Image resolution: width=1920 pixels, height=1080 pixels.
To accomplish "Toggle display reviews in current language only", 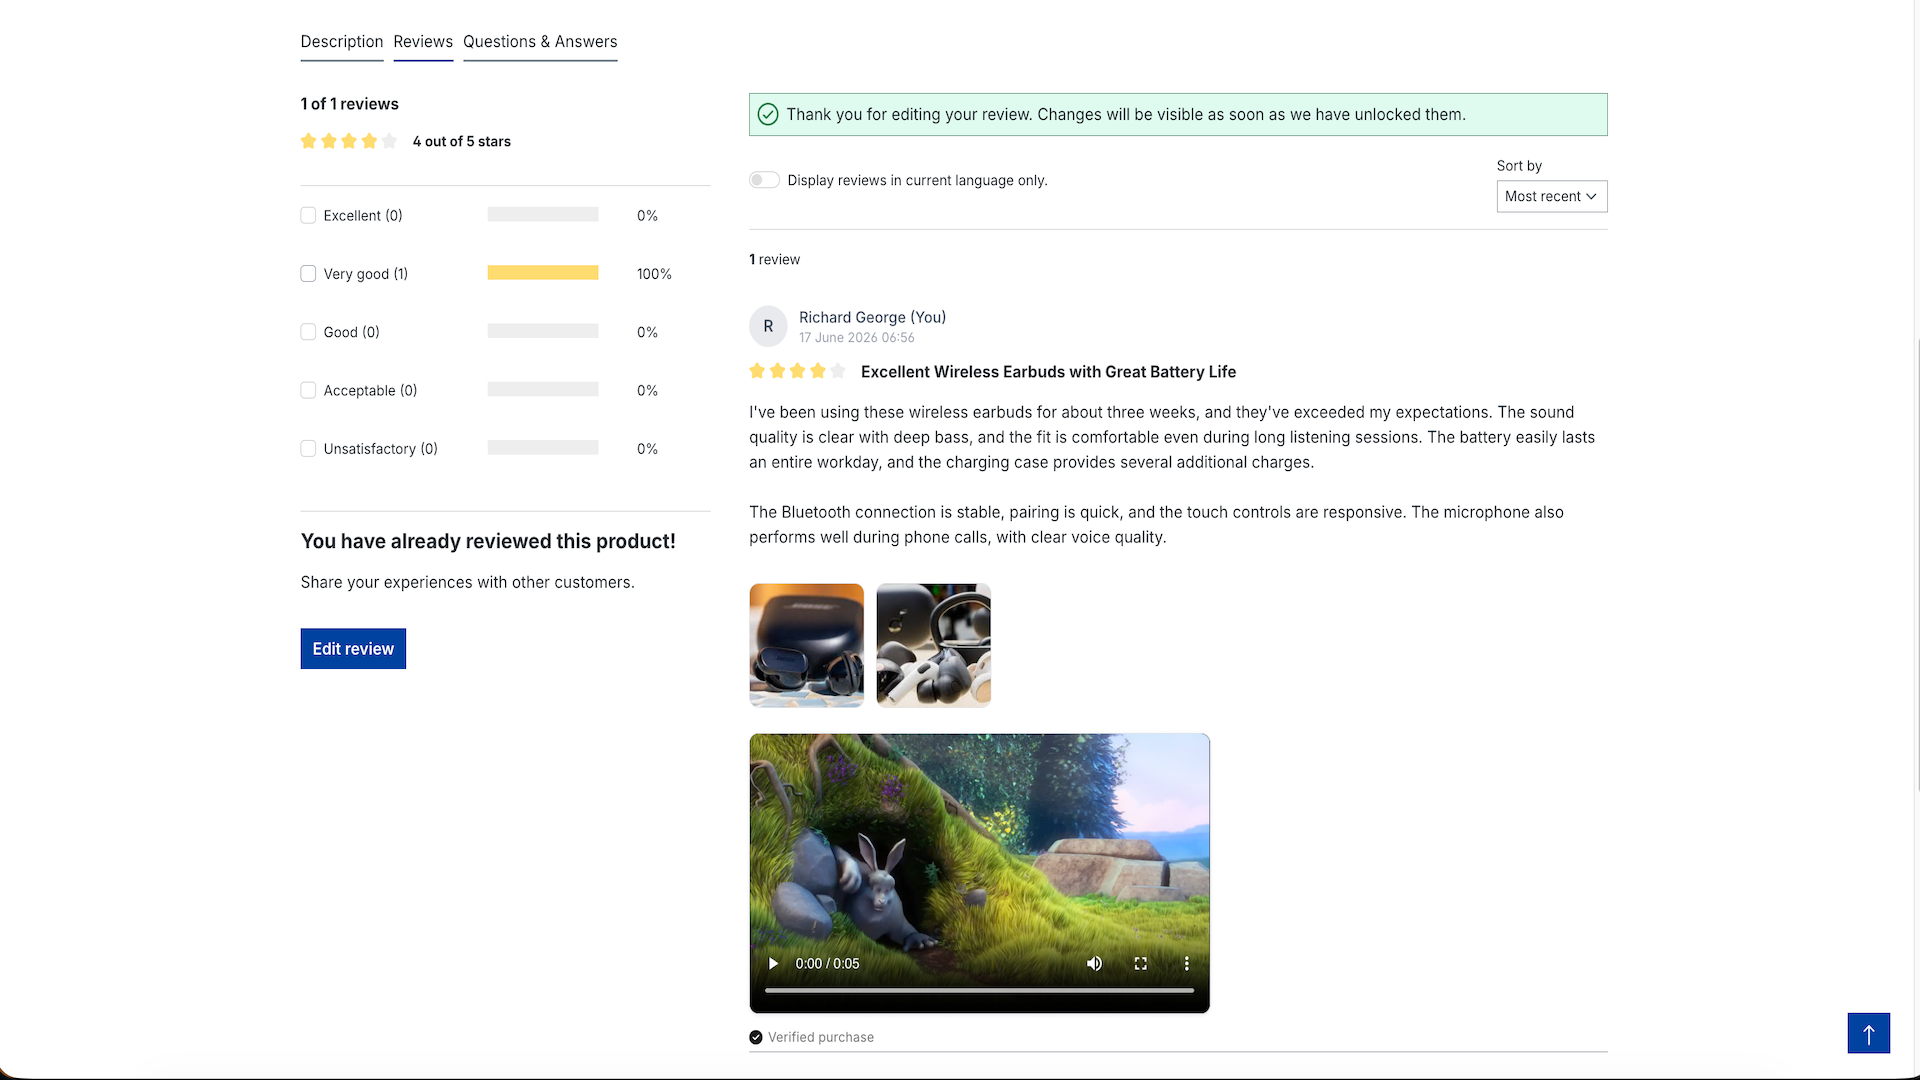I will click(x=764, y=180).
